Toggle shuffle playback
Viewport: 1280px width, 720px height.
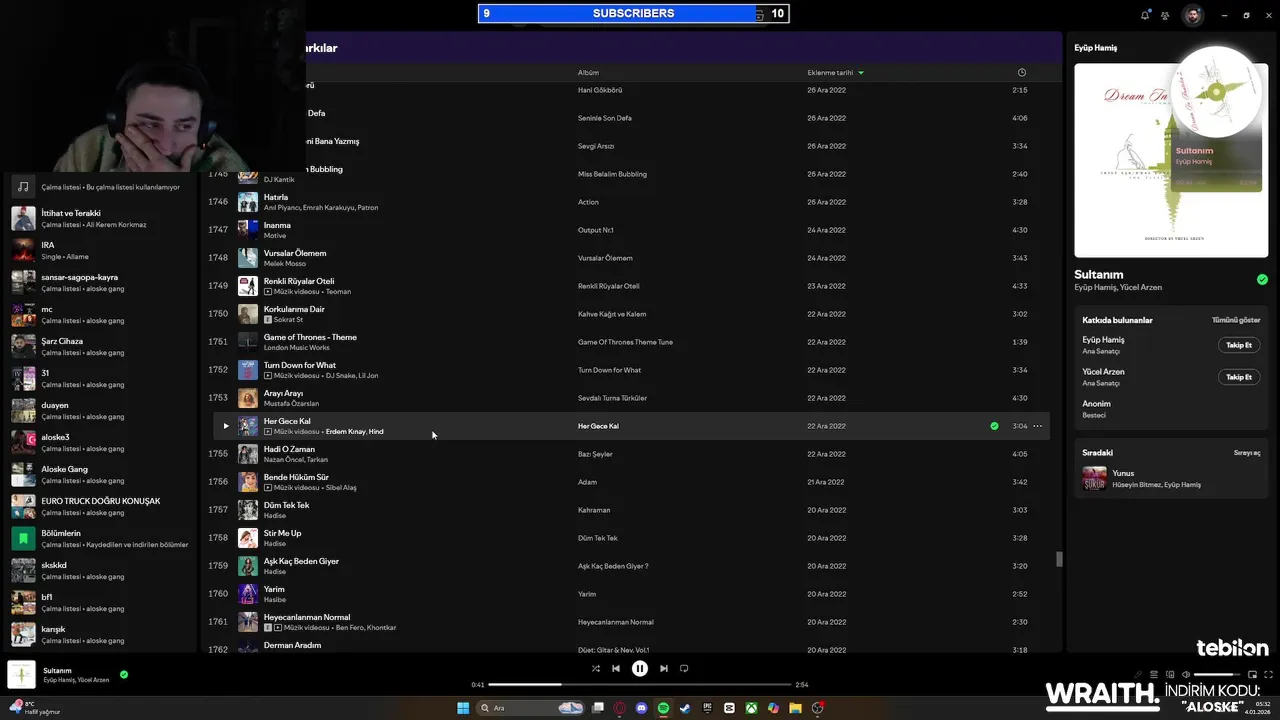pos(596,668)
